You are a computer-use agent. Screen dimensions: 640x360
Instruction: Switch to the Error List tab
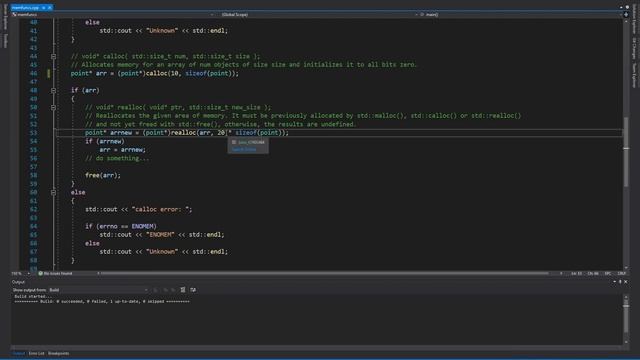point(36,353)
